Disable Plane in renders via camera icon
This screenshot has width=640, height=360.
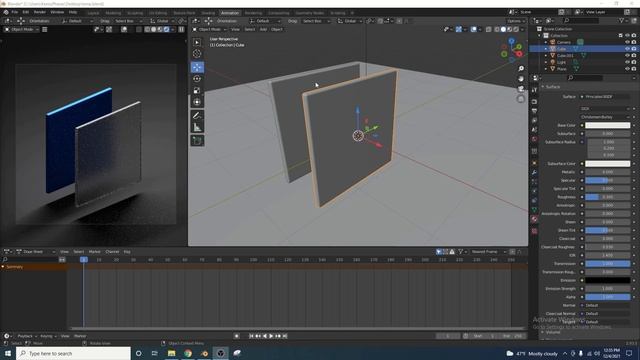tap(634, 69)
